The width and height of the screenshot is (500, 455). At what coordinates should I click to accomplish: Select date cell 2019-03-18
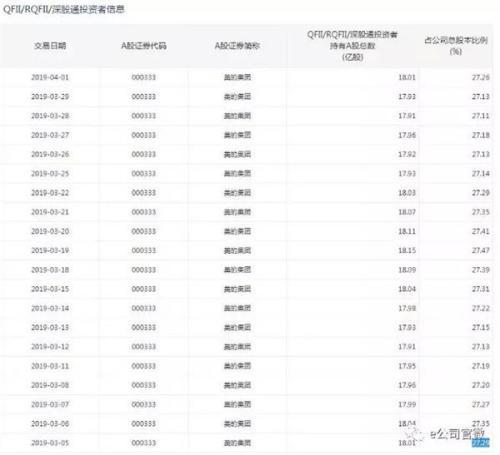point(50,270)
